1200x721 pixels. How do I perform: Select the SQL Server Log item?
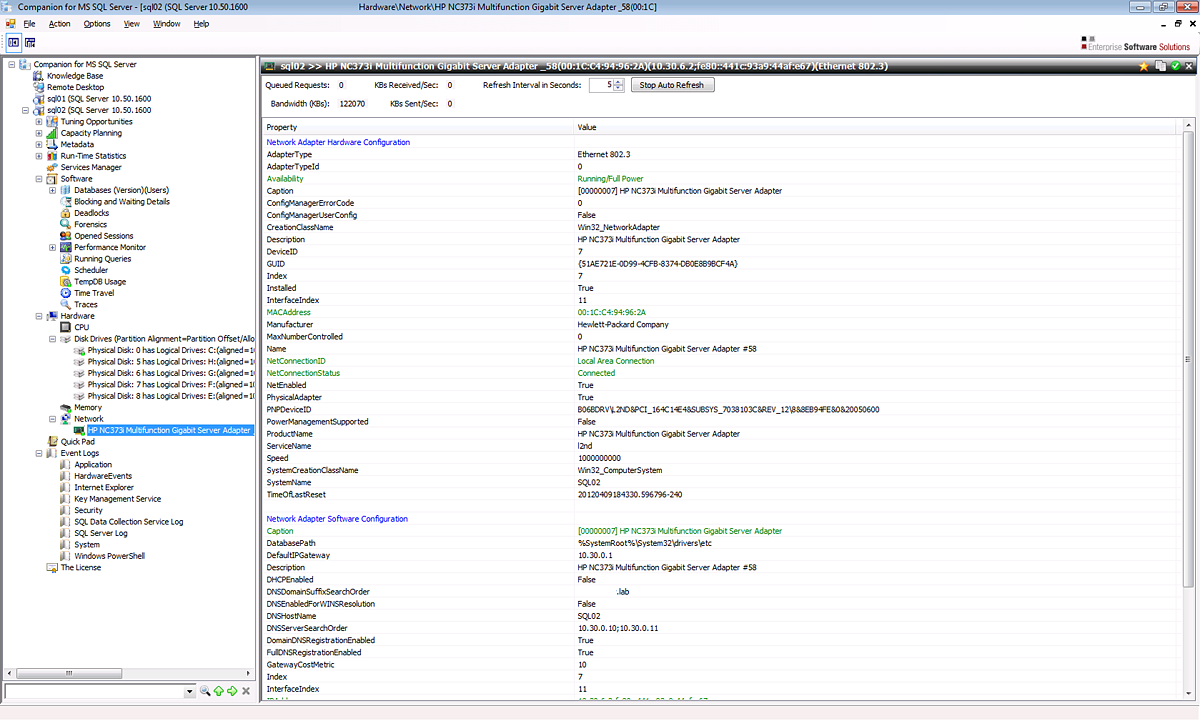[101, 533]
